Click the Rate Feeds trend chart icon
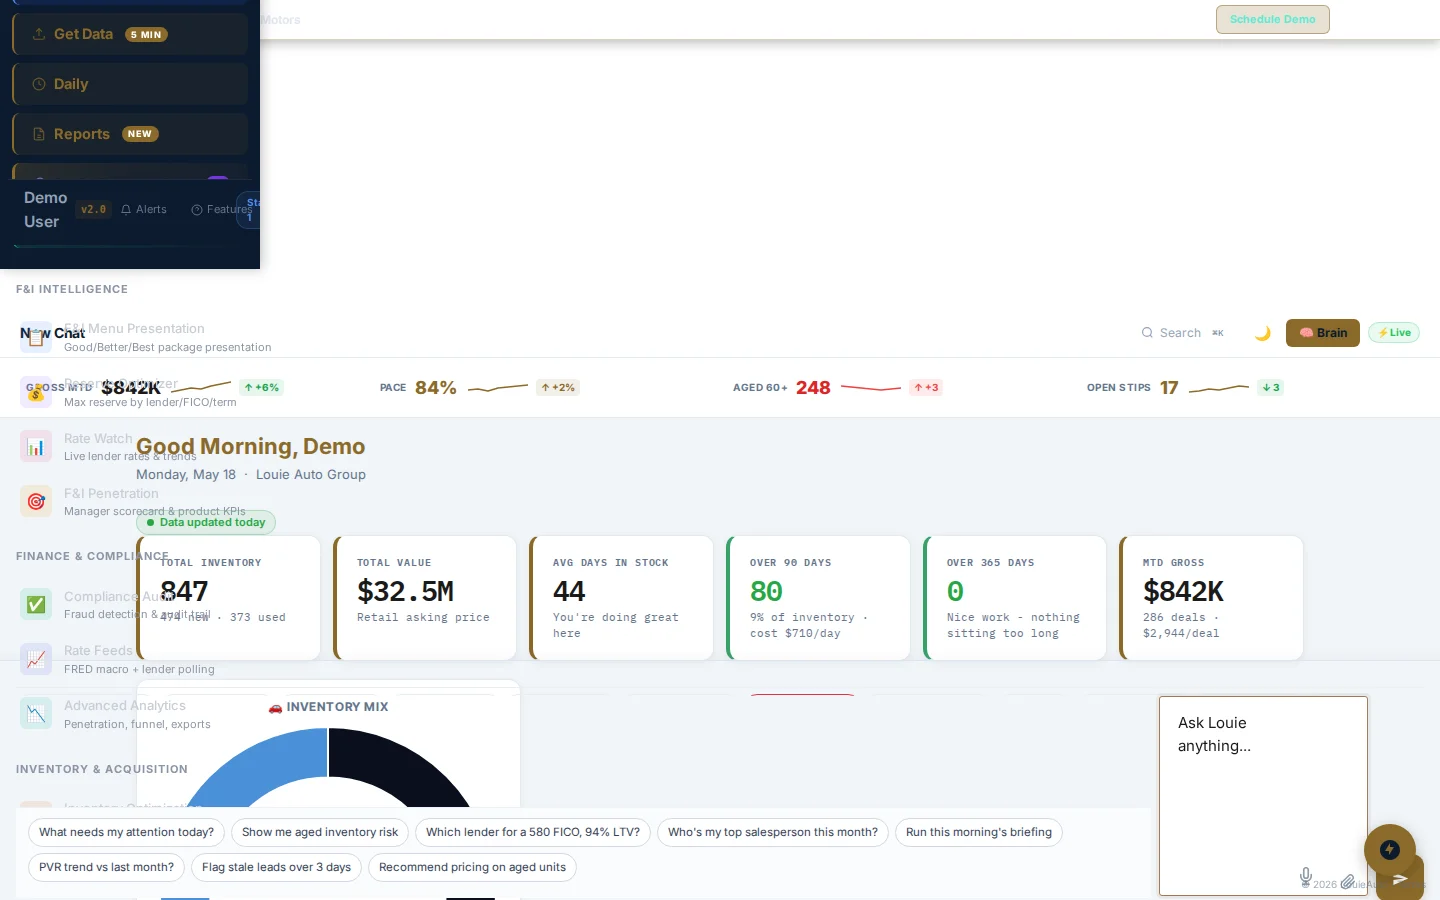 [x=36, y=659]
